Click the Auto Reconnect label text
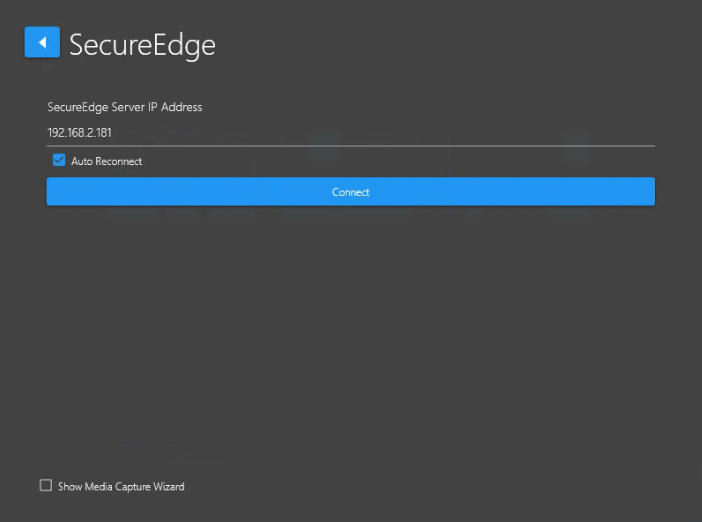 (x=107, y=161)
